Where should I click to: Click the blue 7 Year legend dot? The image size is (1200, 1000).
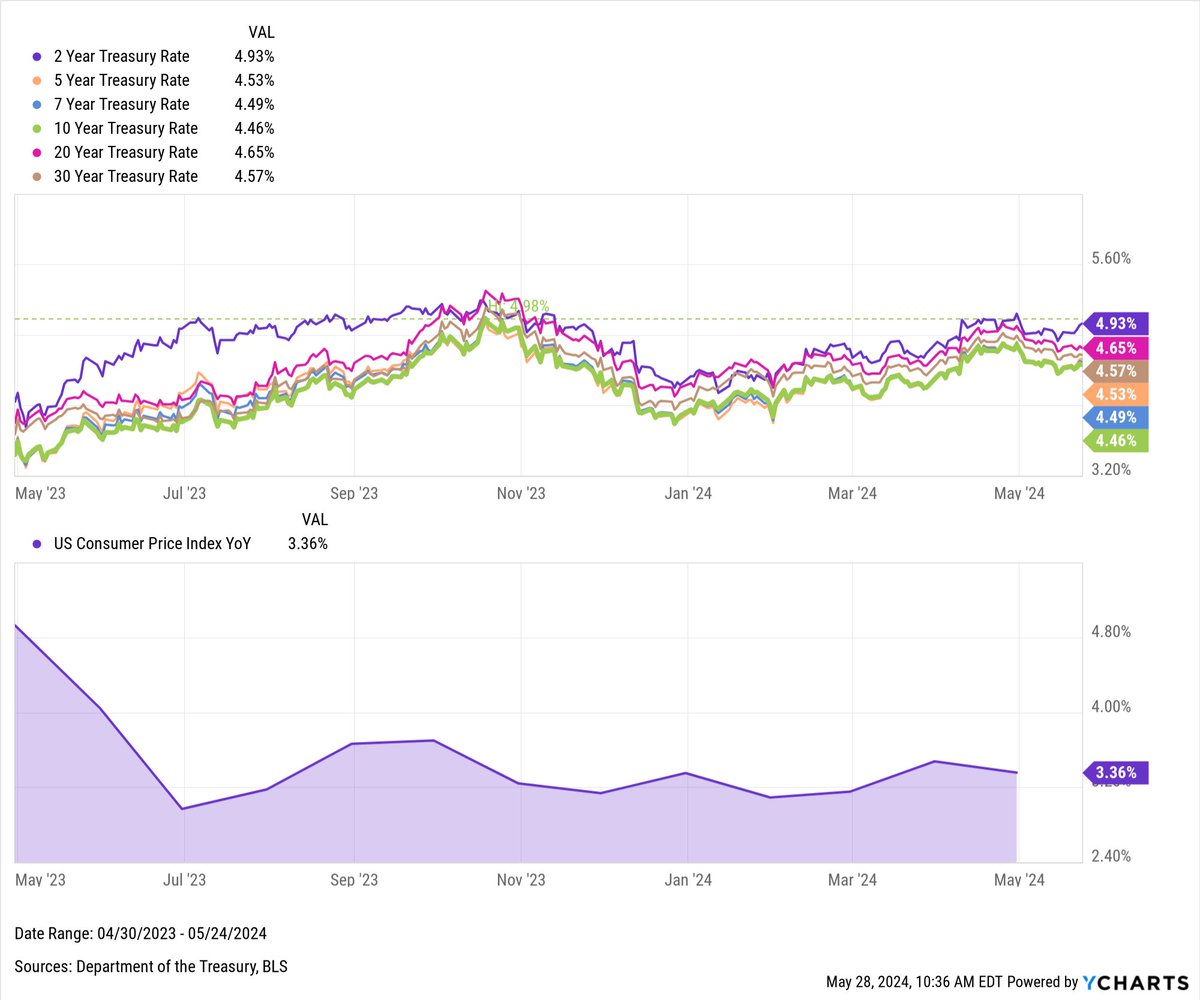pos(37,105)
